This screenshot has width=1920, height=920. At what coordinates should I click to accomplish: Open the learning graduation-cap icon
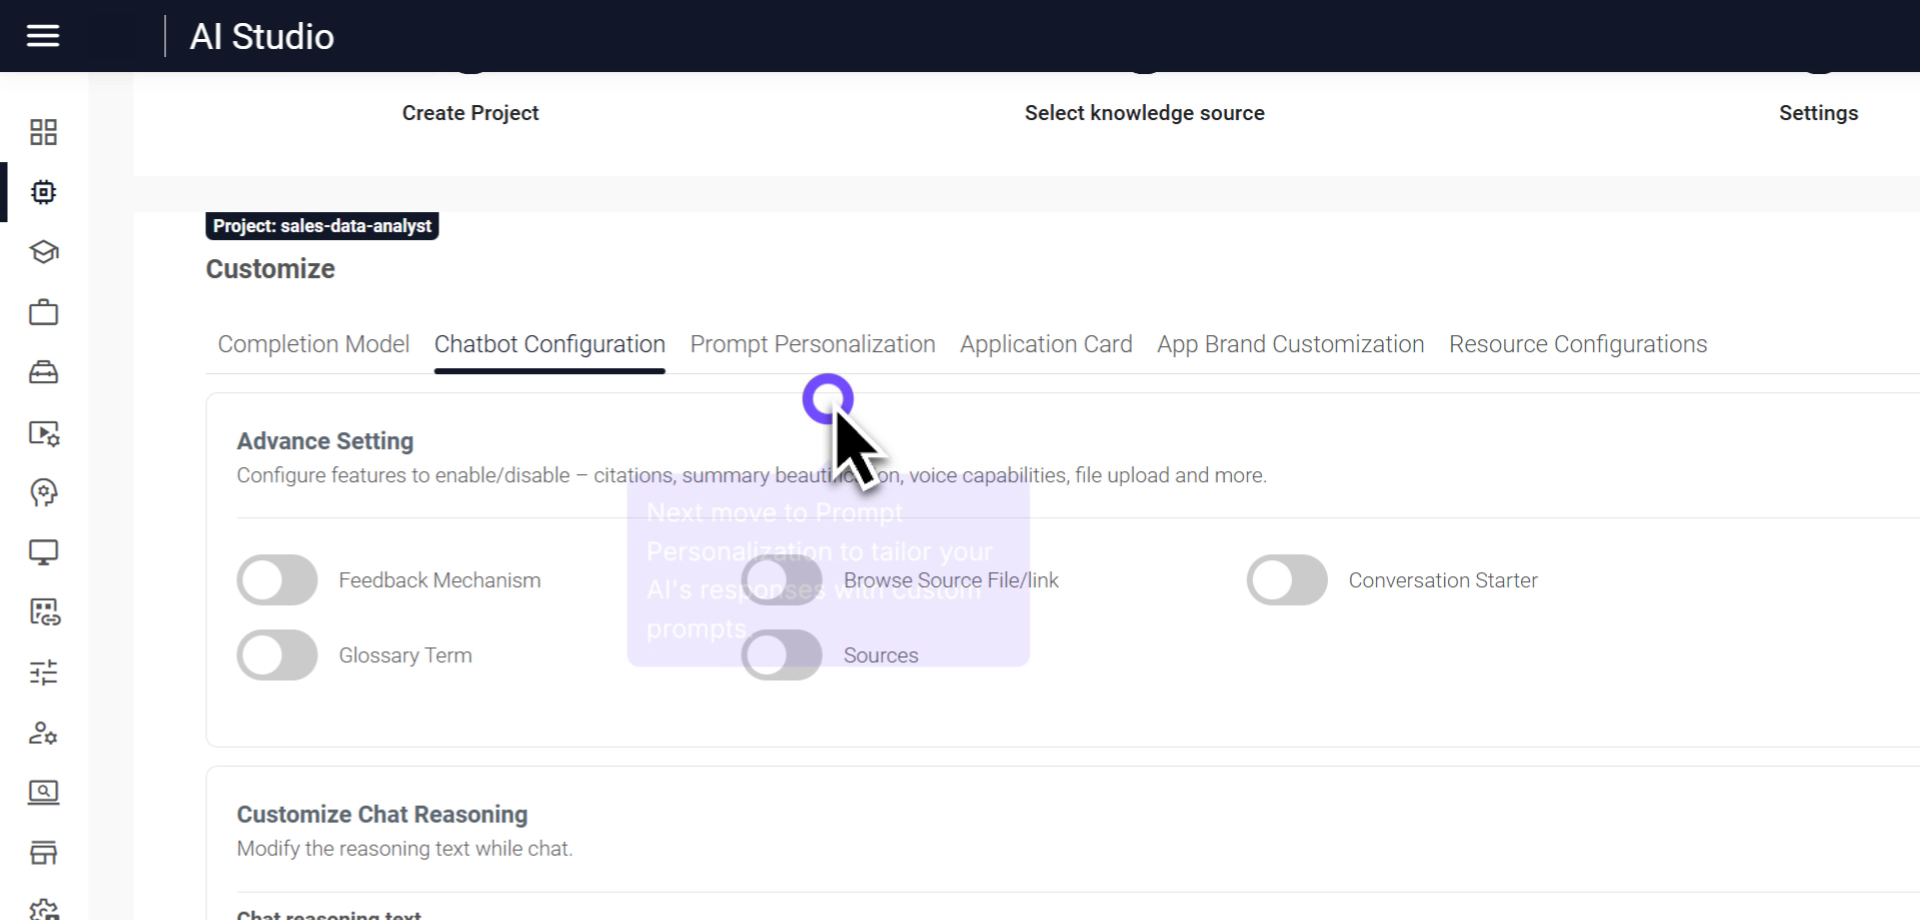tap(43, 252)
